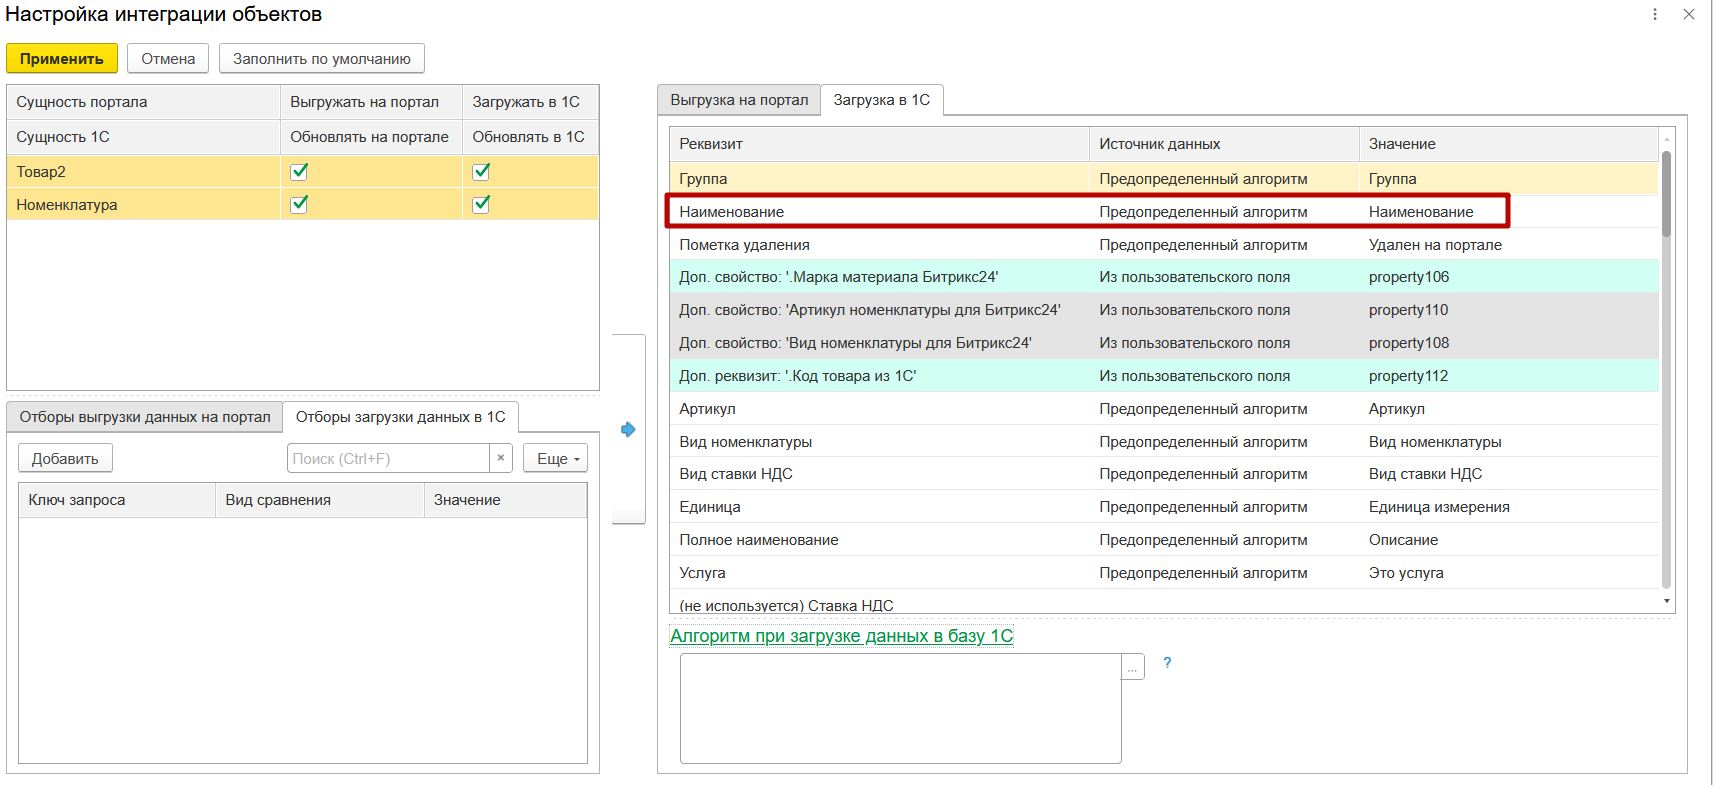Viewport: 1713px width, 785px height.
Task: Open the Еще dropdown menu
Action: tap(555, 458)
